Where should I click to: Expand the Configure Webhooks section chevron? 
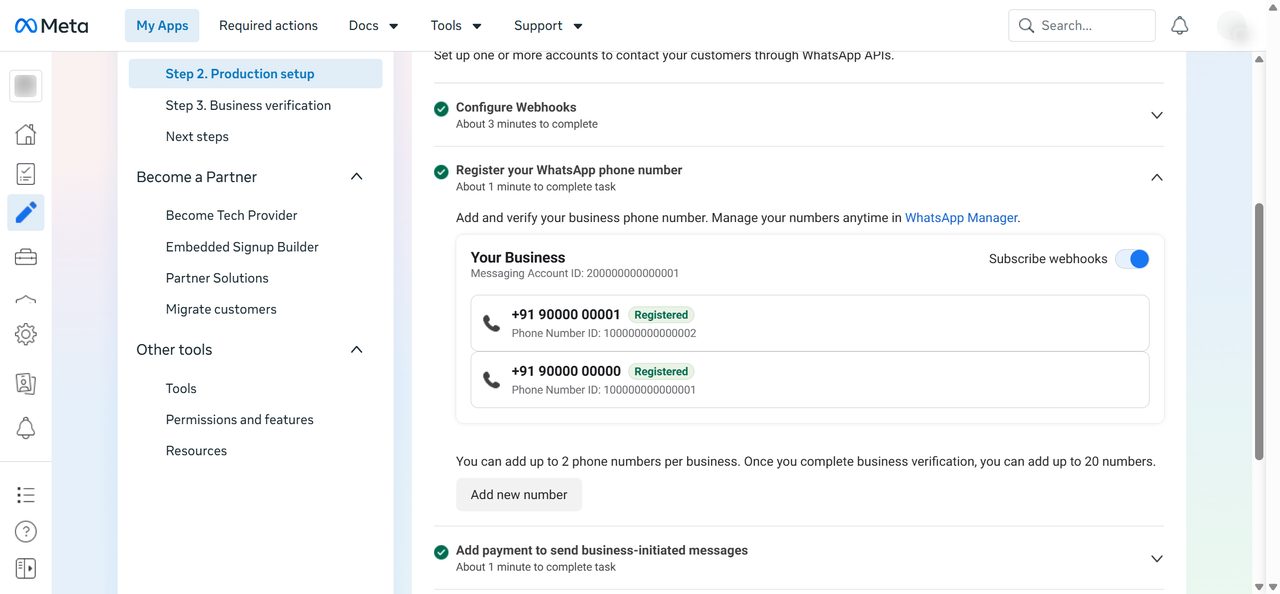[x=1157, y=115]
